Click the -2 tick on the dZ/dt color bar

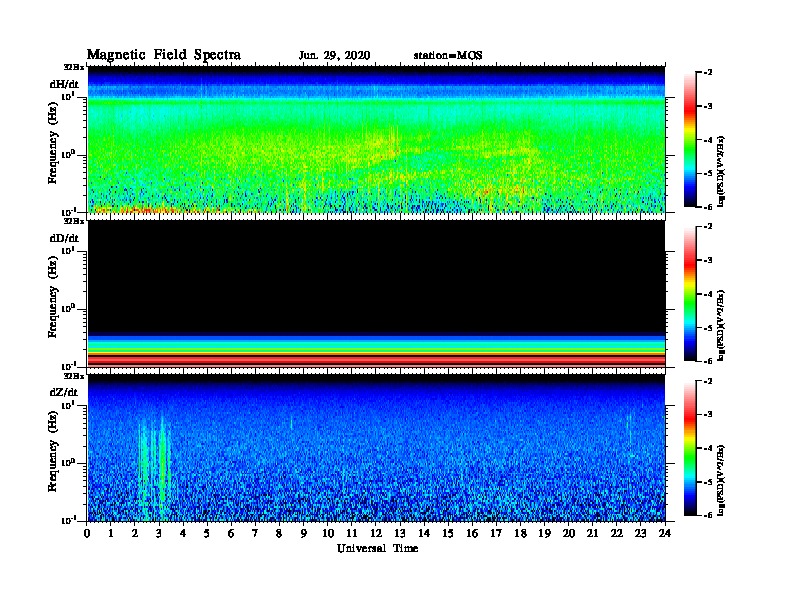708,381
